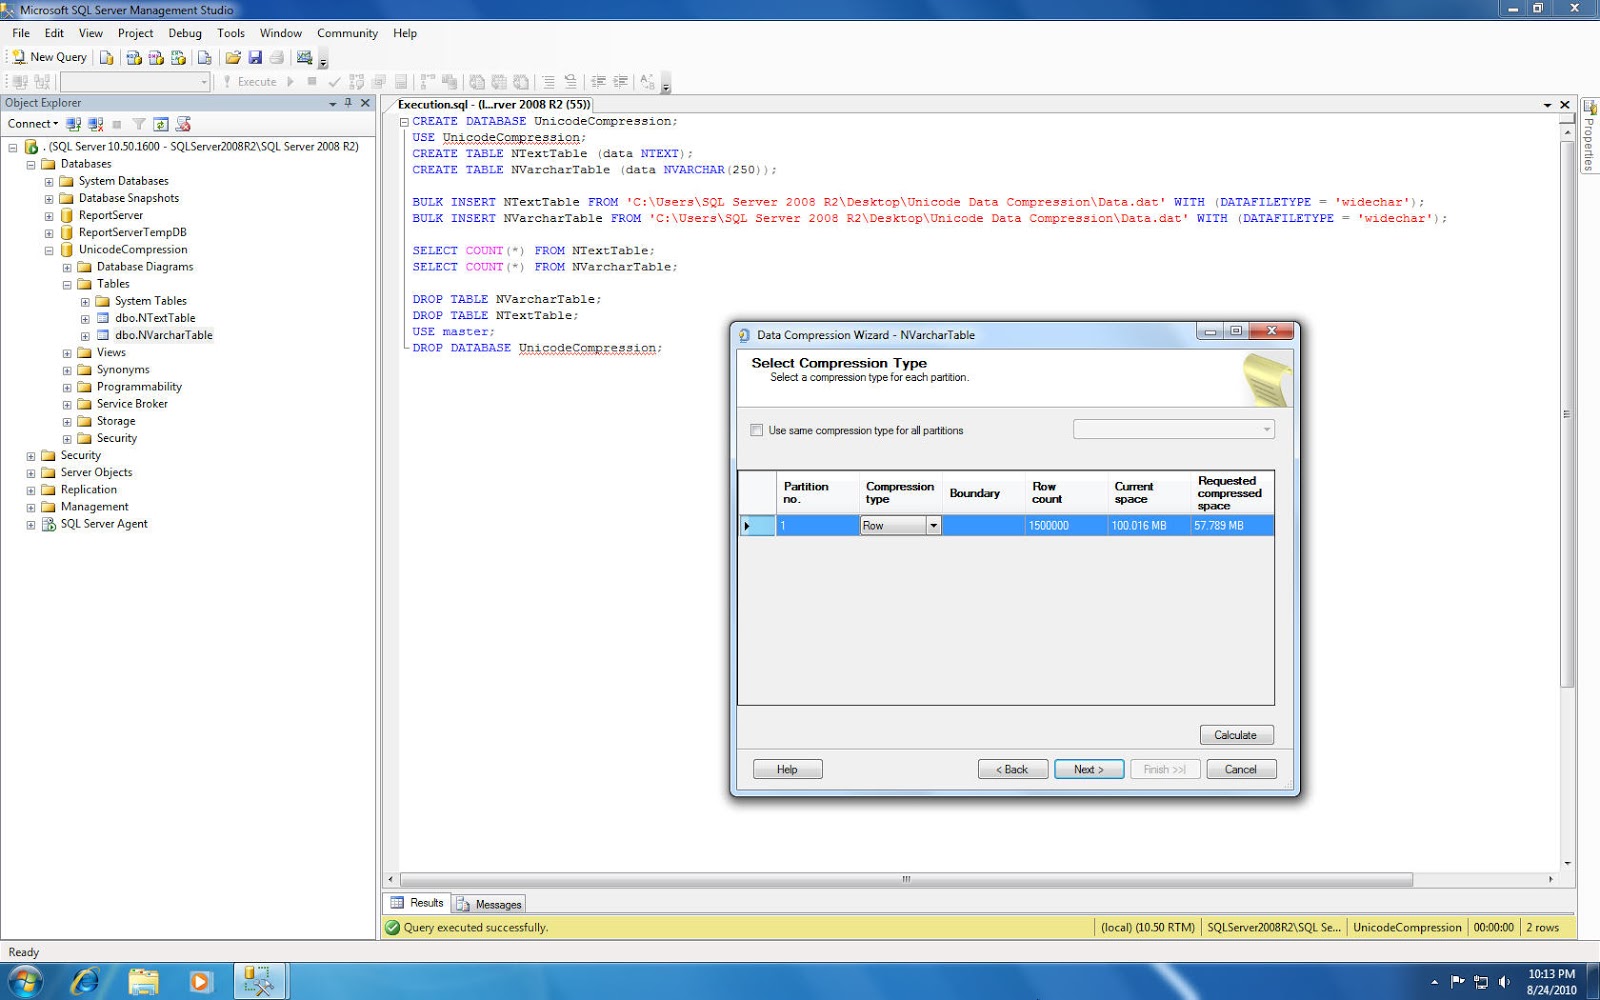Click the Comment out selected lines icon
Image resolution: width=1600 pixels, height=1000 pixels.
548,82
